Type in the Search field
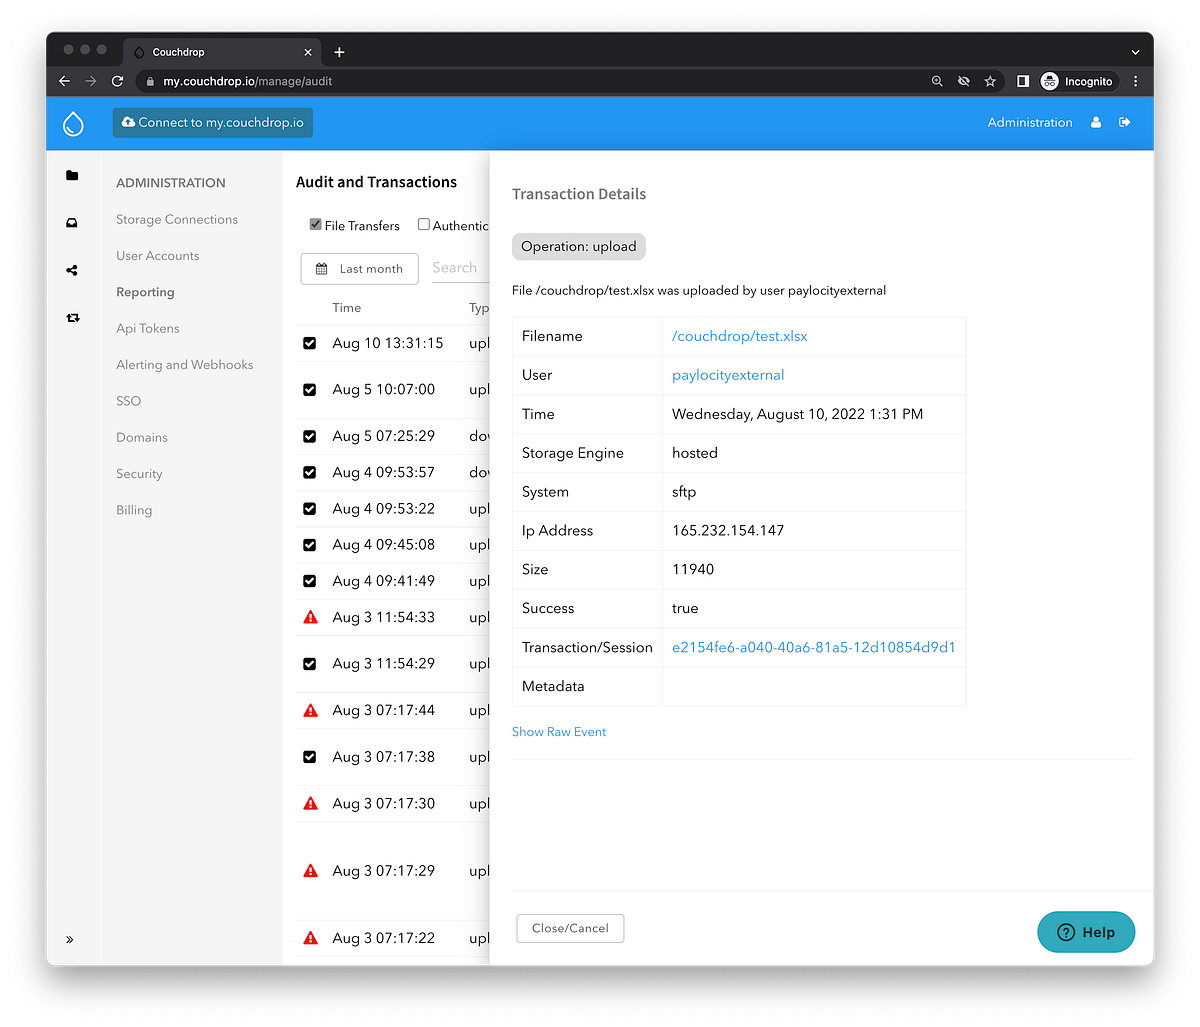 click(x=456, y=268)
